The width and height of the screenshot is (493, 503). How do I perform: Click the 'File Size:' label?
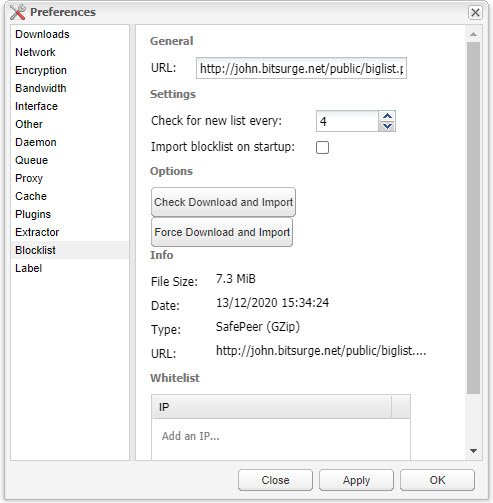click(x=174, y=282)
